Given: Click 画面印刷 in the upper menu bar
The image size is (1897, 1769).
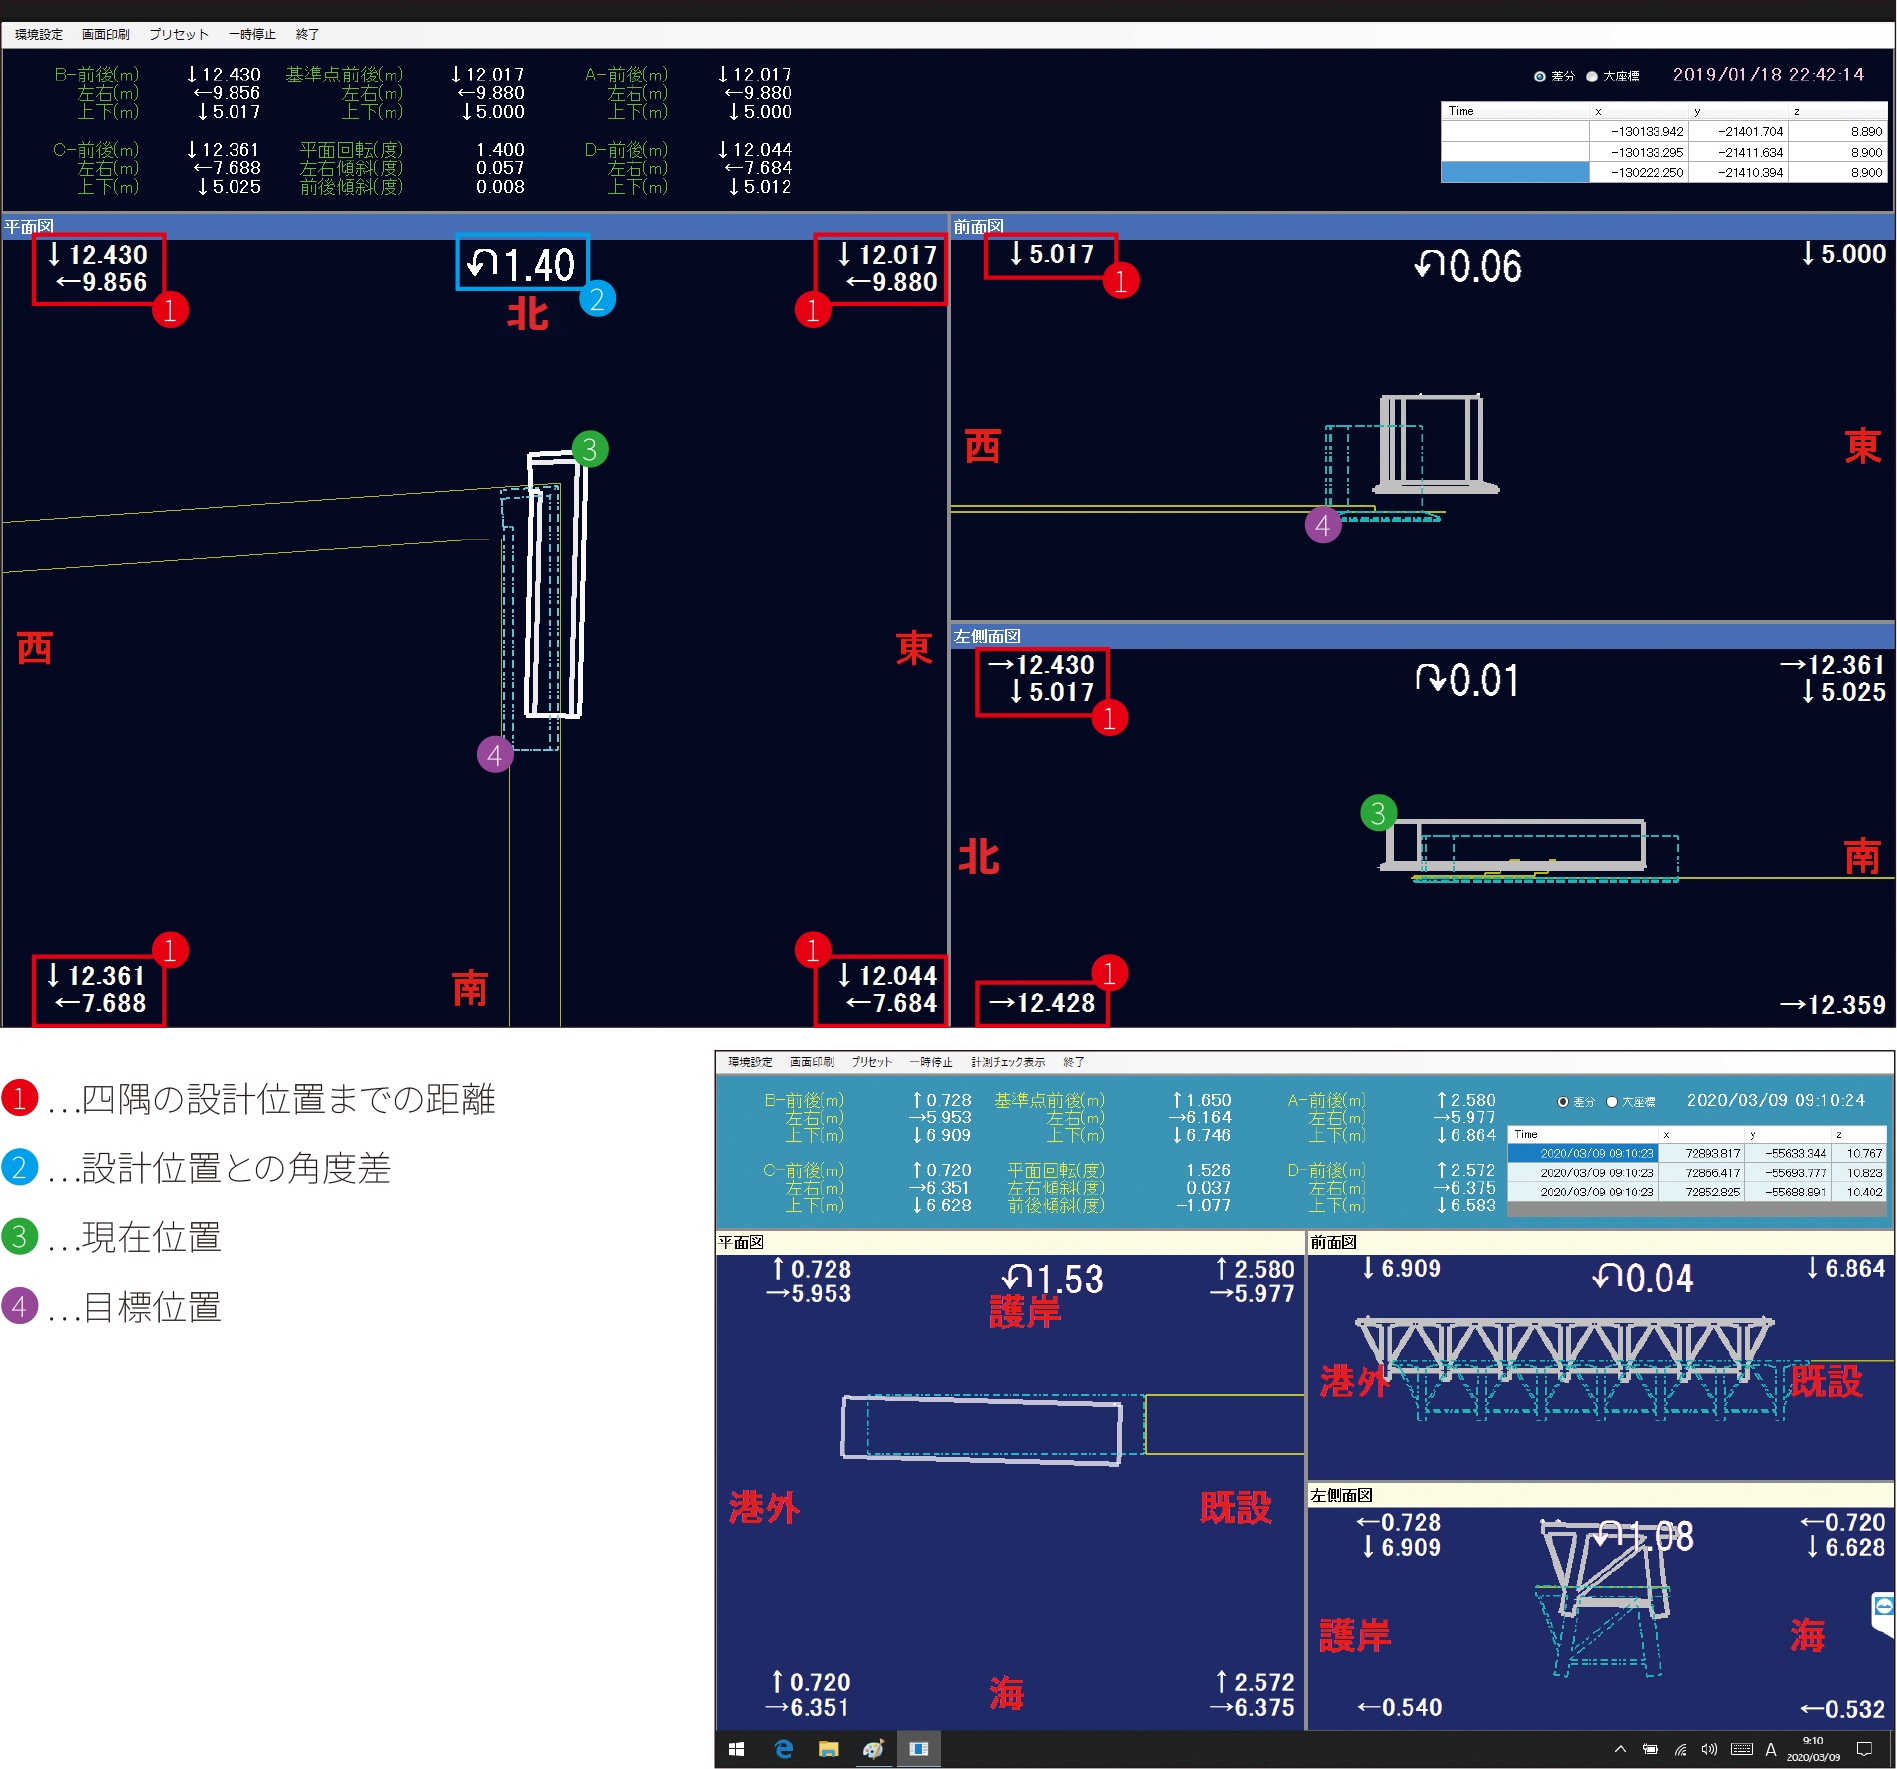Looking at the screenshot, I should (x=106, y=34).
